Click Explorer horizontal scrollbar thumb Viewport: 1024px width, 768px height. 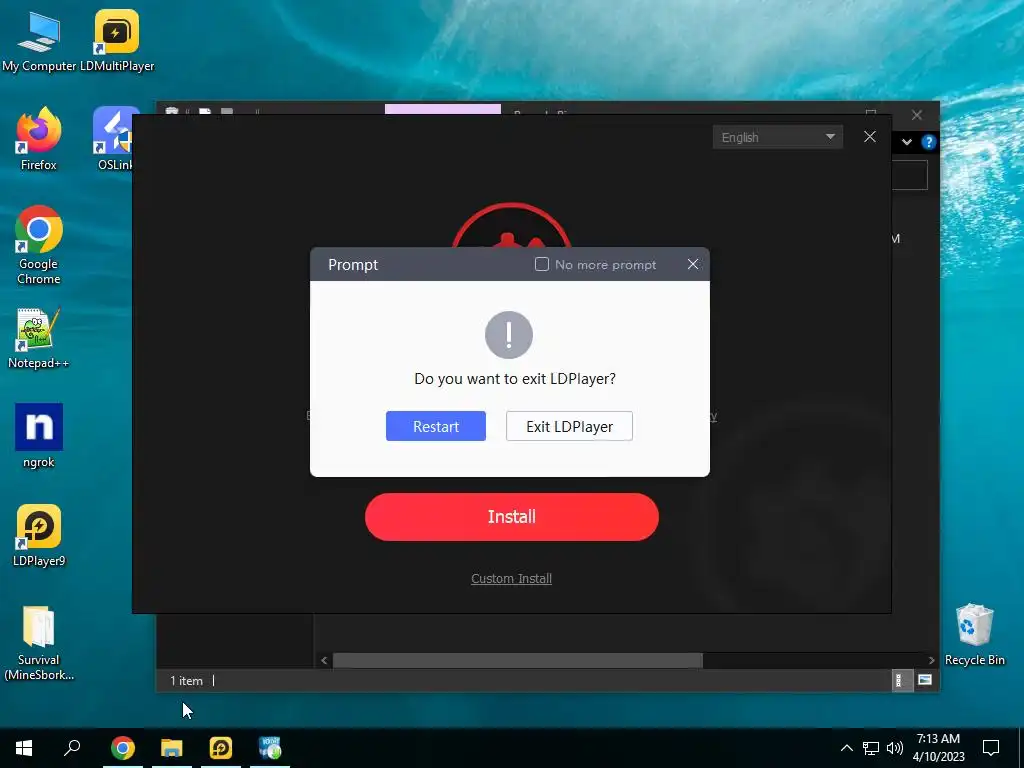[x=517, y=660]
